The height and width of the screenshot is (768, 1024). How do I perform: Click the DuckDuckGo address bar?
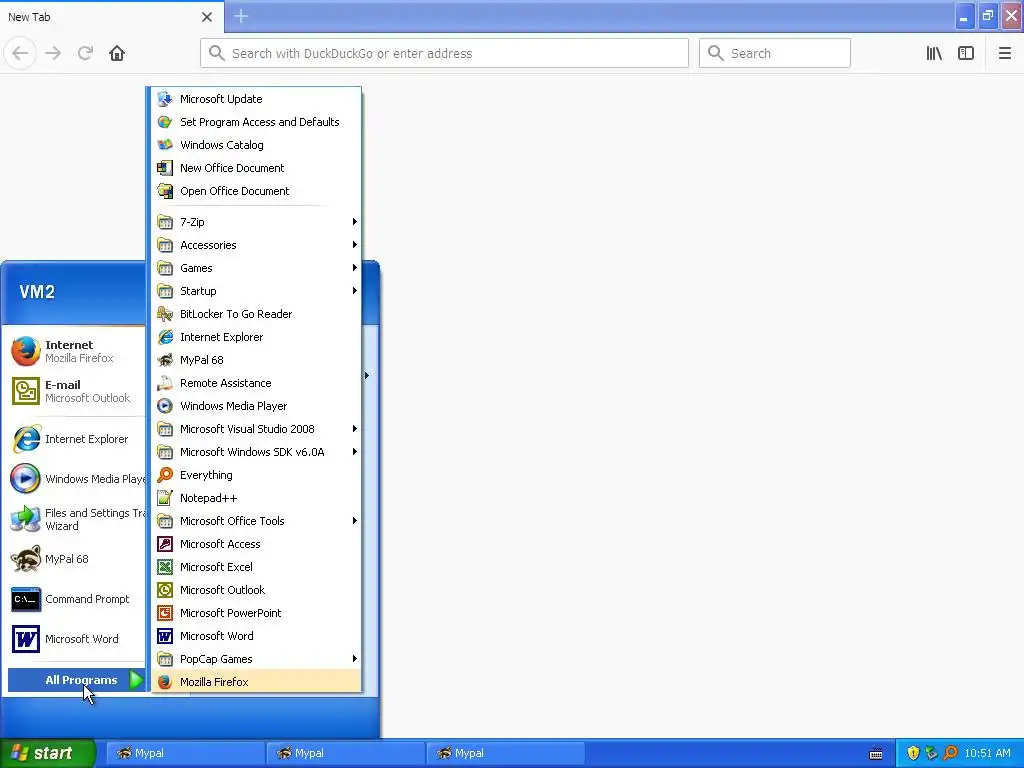point(444,53)
